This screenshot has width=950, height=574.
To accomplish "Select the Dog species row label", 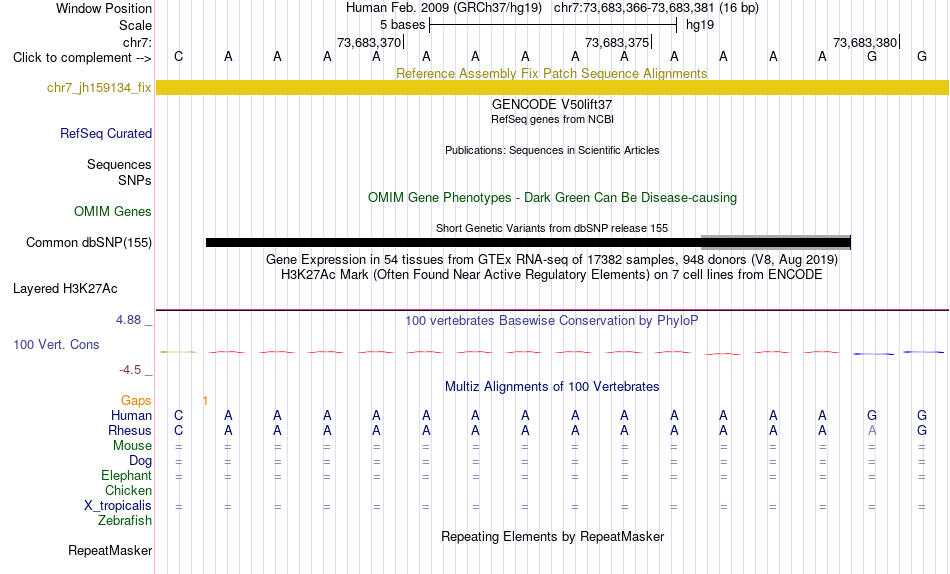I will pos(140,461).
